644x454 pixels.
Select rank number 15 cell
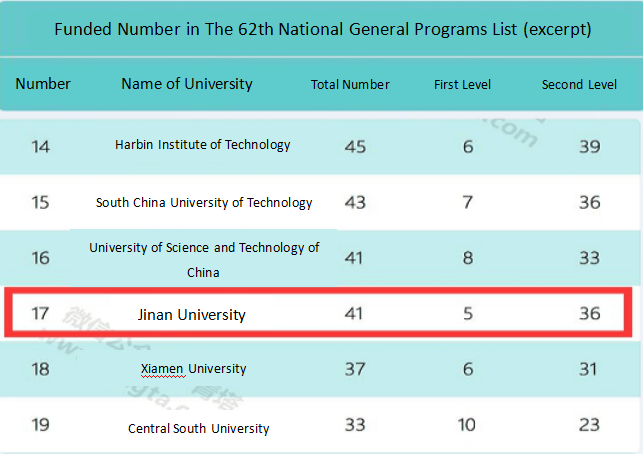click(40, 203)
